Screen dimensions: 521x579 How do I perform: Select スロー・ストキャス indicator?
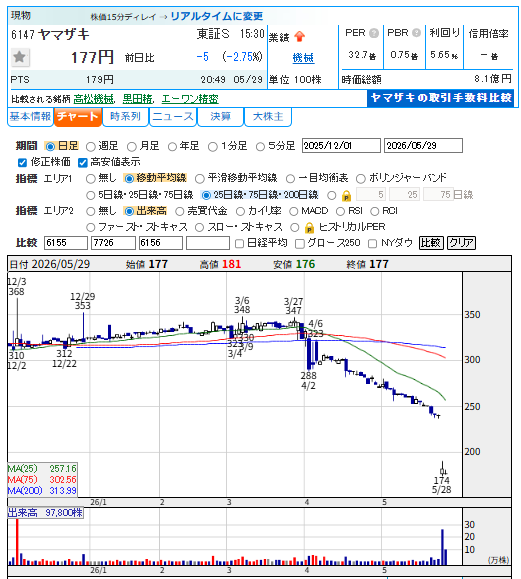coord(199,227)
